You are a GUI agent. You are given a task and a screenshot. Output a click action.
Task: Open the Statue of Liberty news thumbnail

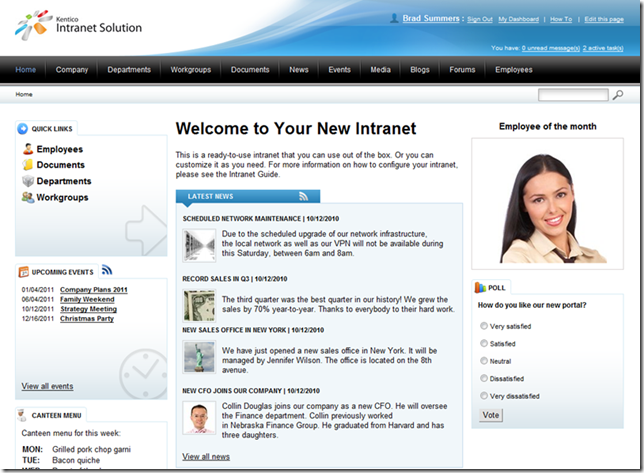[x=199, y=357]
